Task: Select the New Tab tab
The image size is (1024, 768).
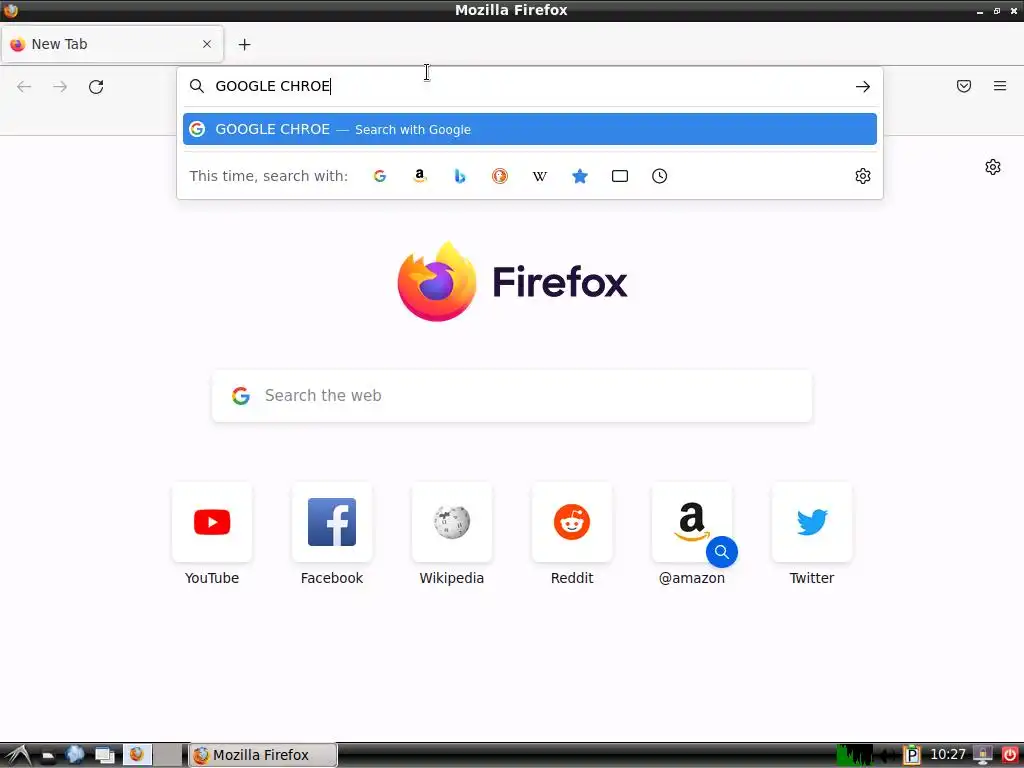Action: (112, 44)
